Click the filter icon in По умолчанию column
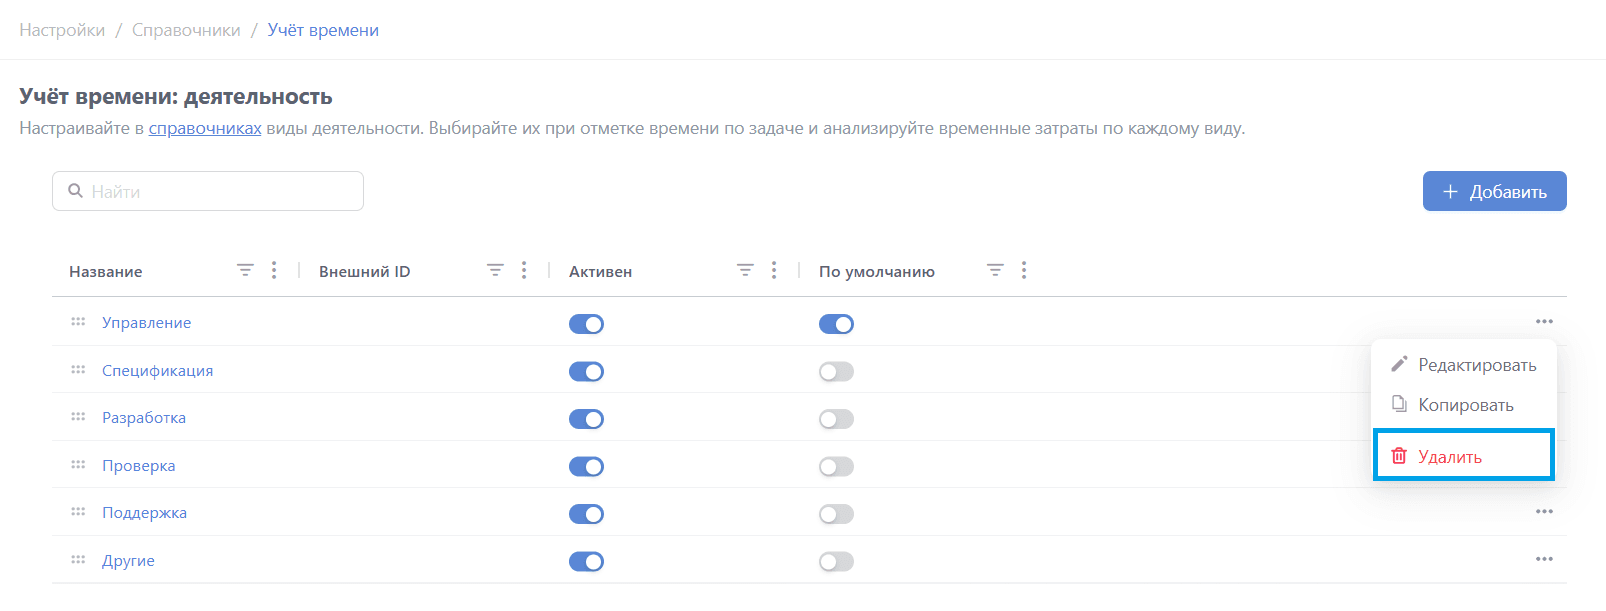1606x611 pixels. 995,270
